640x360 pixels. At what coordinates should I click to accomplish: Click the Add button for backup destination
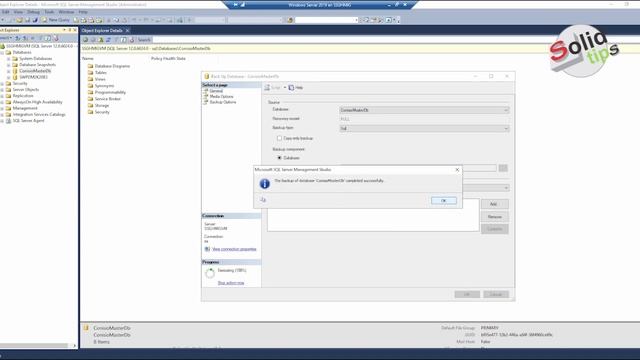click(x=494, y=204)
